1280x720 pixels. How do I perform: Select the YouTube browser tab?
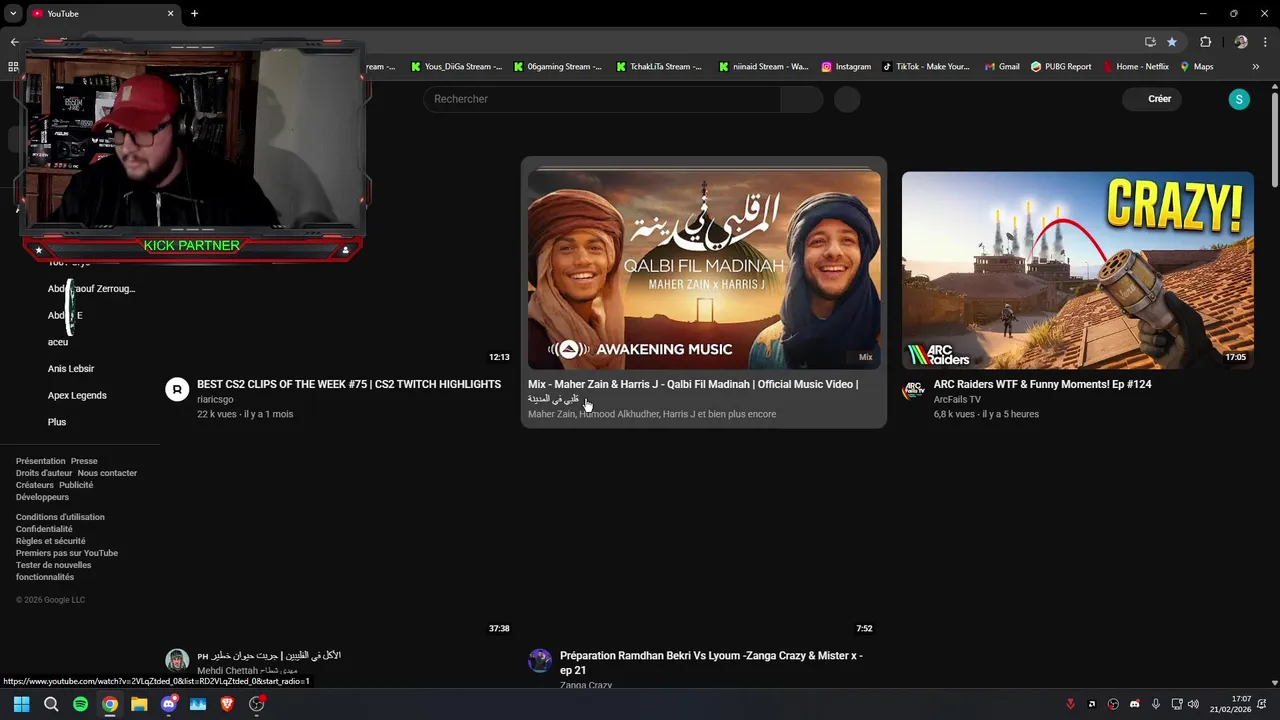(x=100, y=14)
